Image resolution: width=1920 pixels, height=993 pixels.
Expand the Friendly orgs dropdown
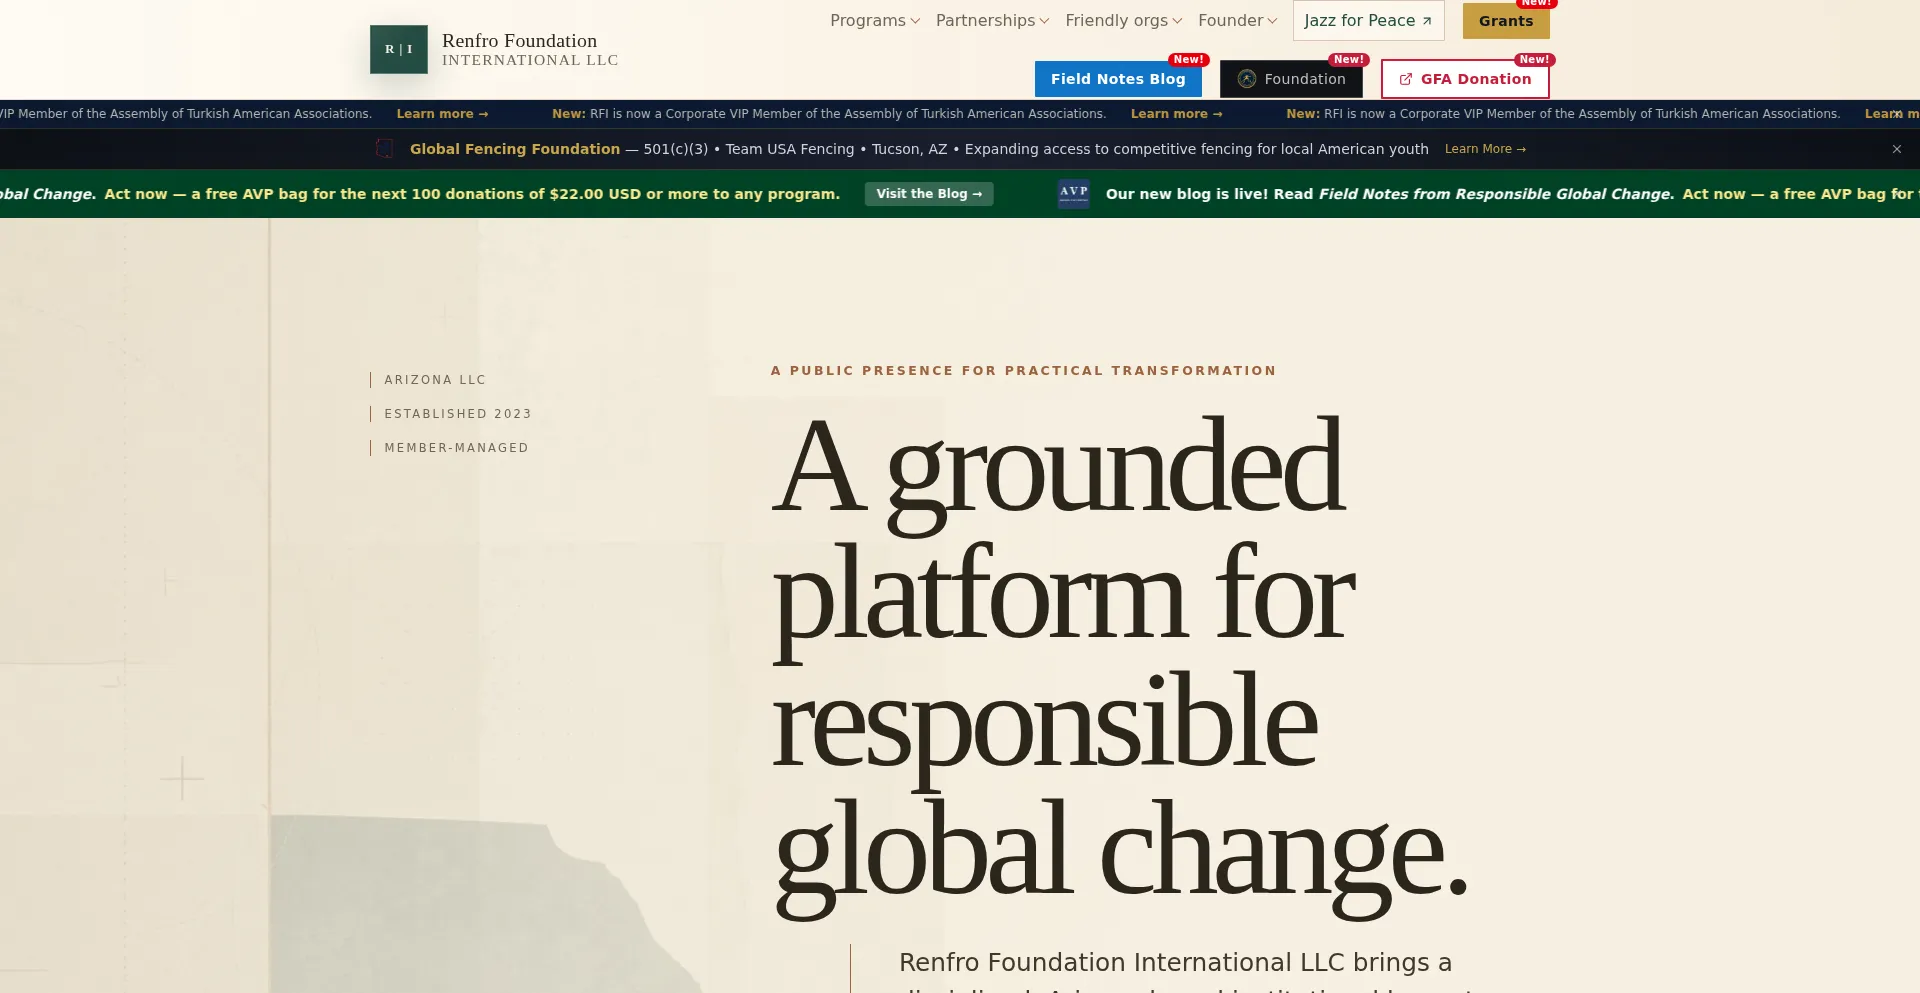coord(1124,21)
